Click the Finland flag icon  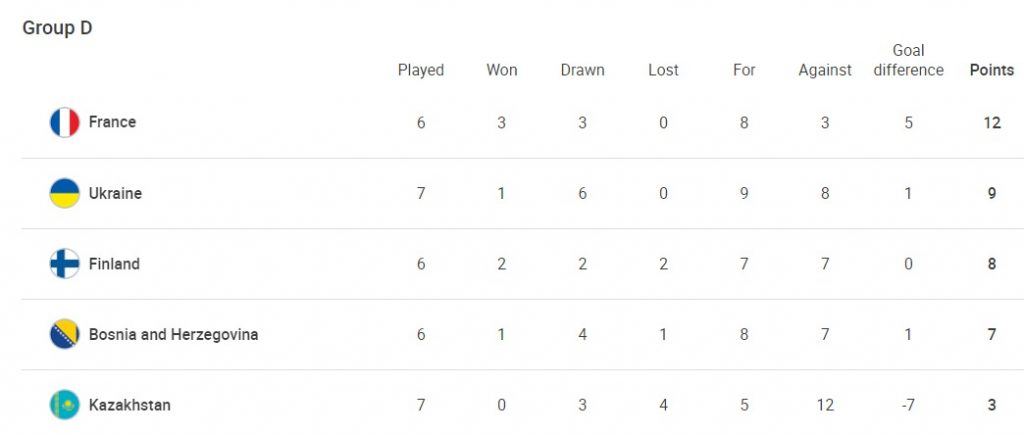(65, 264)
